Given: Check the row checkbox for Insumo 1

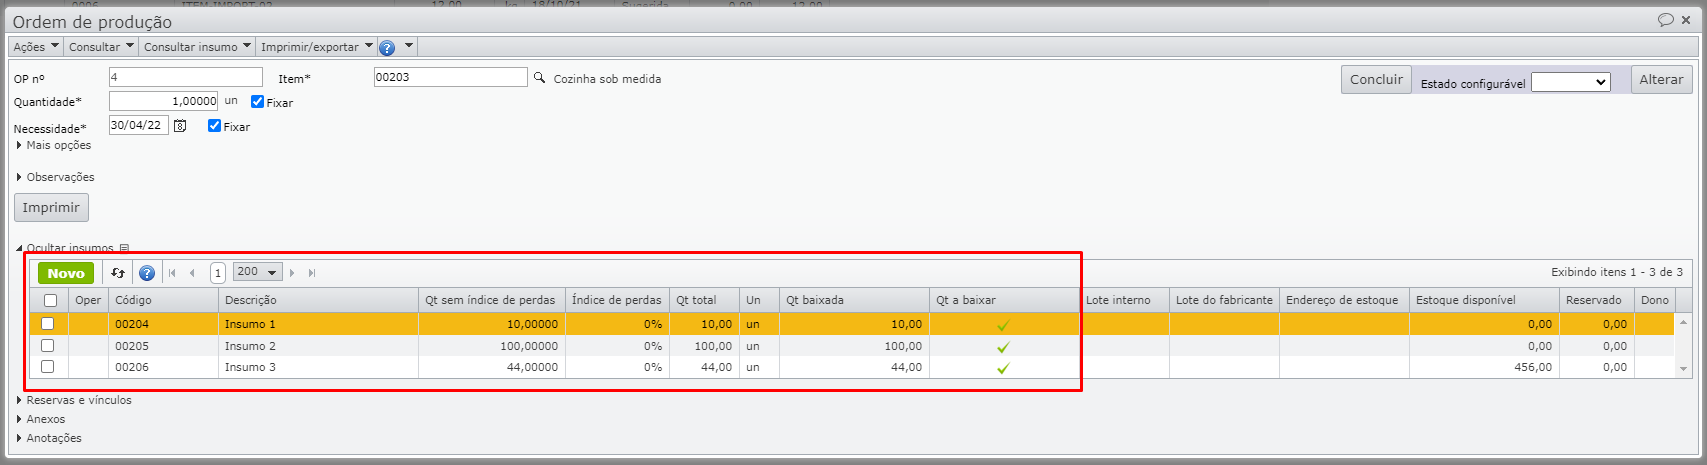Looking at the screenshot, I should tap(47, 323).
